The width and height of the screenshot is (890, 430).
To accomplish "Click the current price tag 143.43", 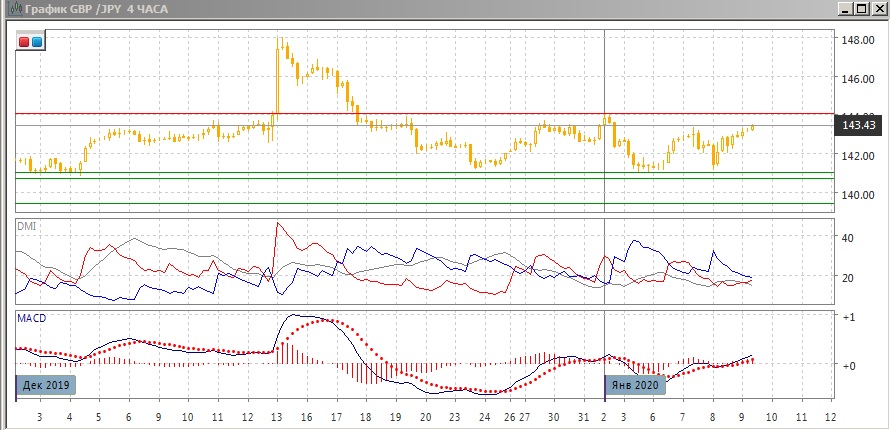I will 859,126.
